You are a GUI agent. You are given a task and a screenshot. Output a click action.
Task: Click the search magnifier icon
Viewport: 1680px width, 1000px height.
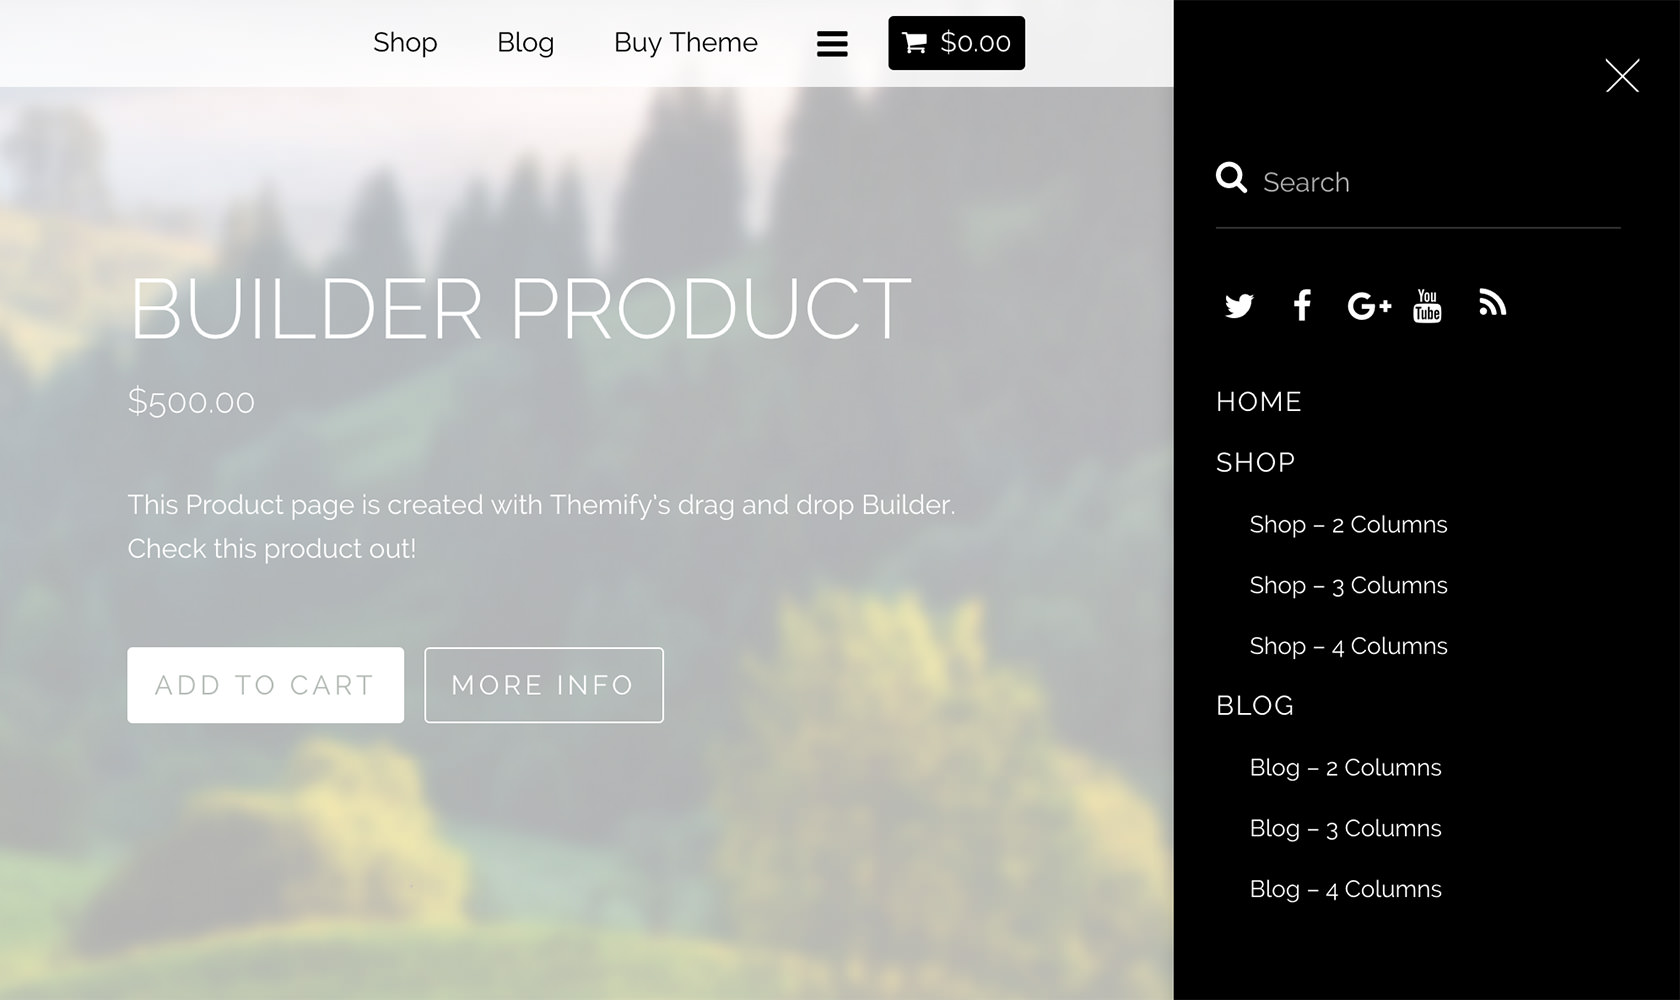pyautogui.click(x=1231, y=178)
